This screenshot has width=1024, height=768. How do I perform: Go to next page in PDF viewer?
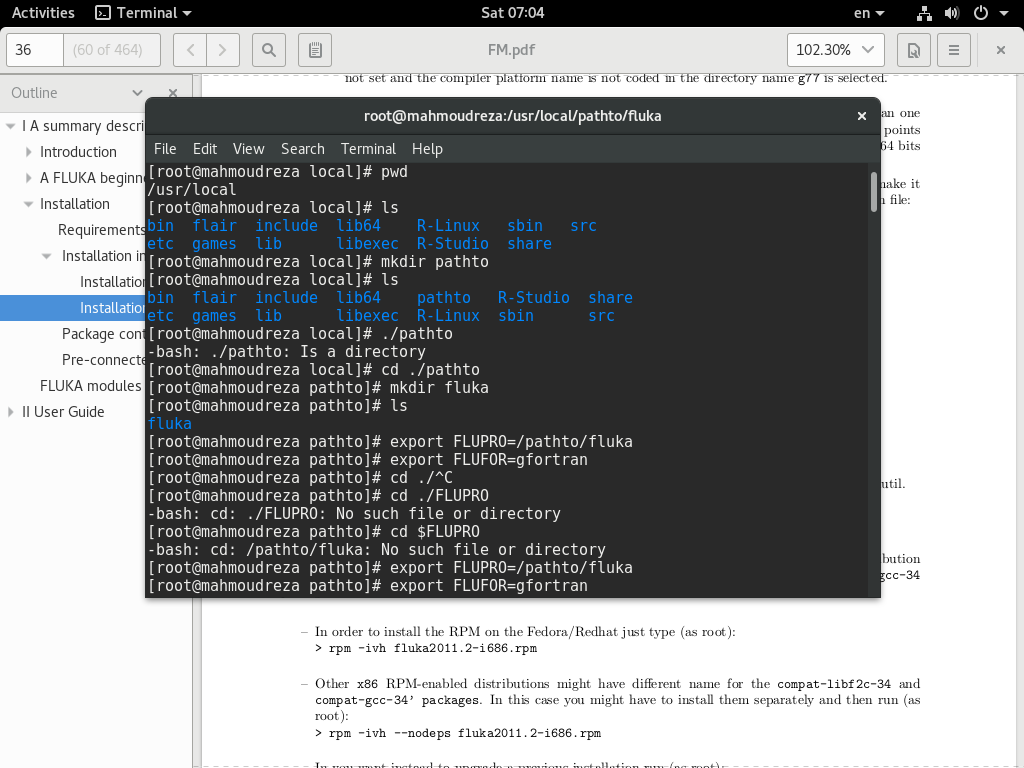click(223, 50)
